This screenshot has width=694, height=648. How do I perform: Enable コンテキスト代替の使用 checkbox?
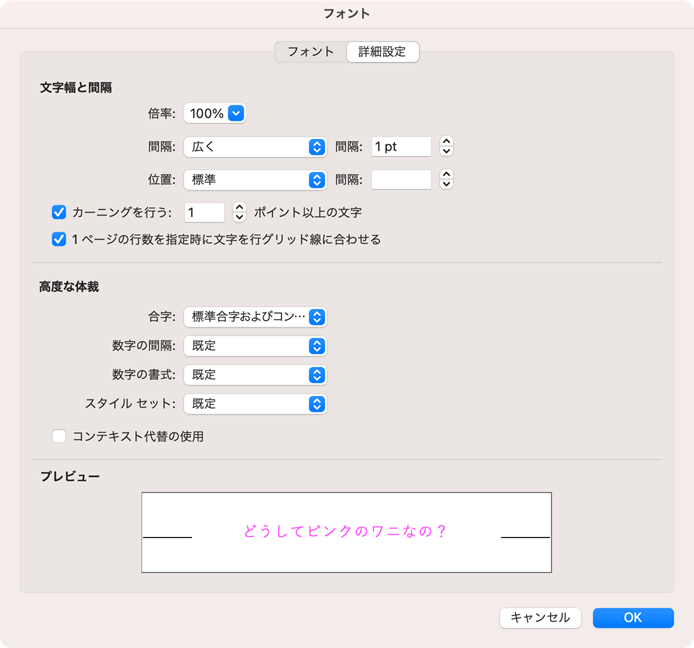[59, 436]
